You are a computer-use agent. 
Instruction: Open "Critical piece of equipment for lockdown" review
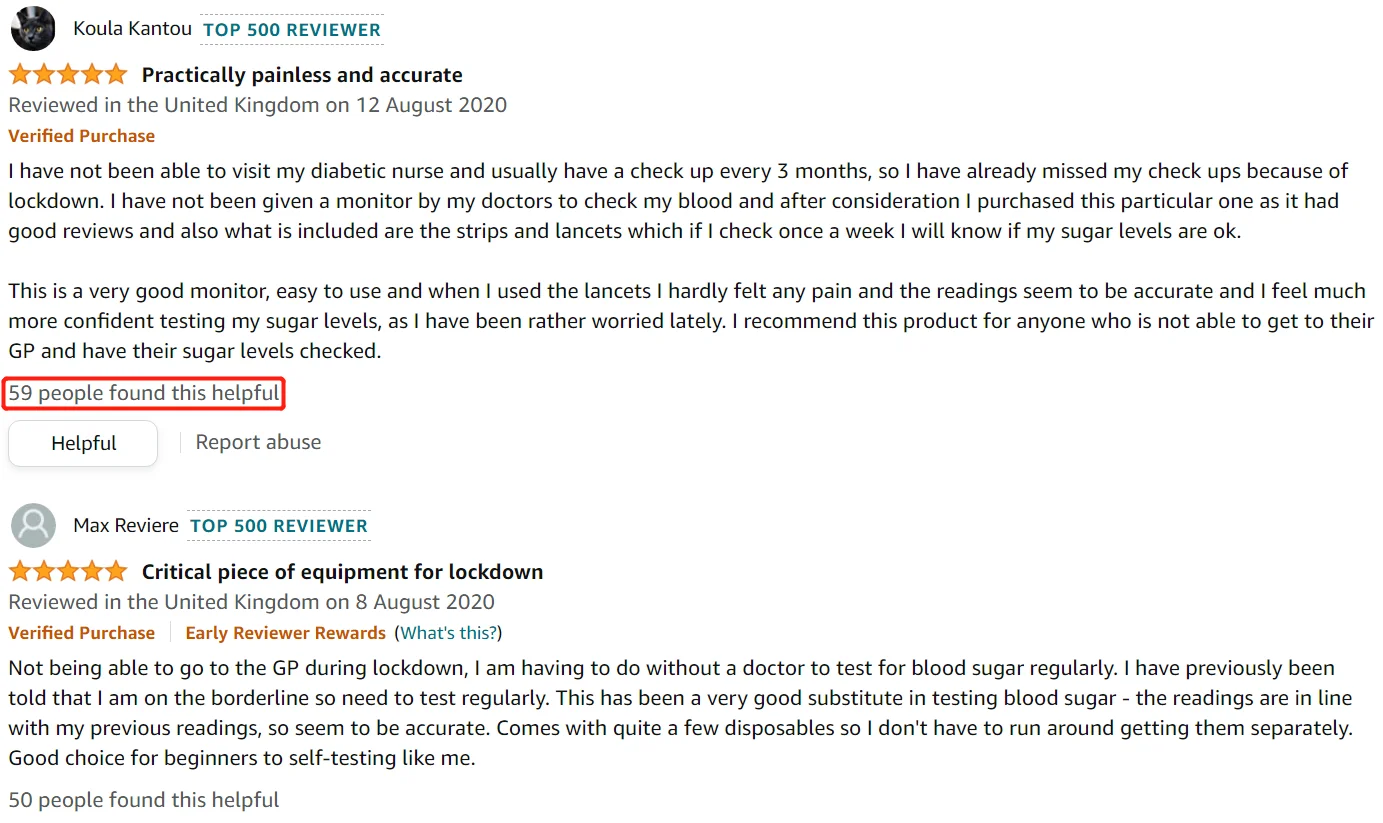pyautogui.click(x=342, y=572)
